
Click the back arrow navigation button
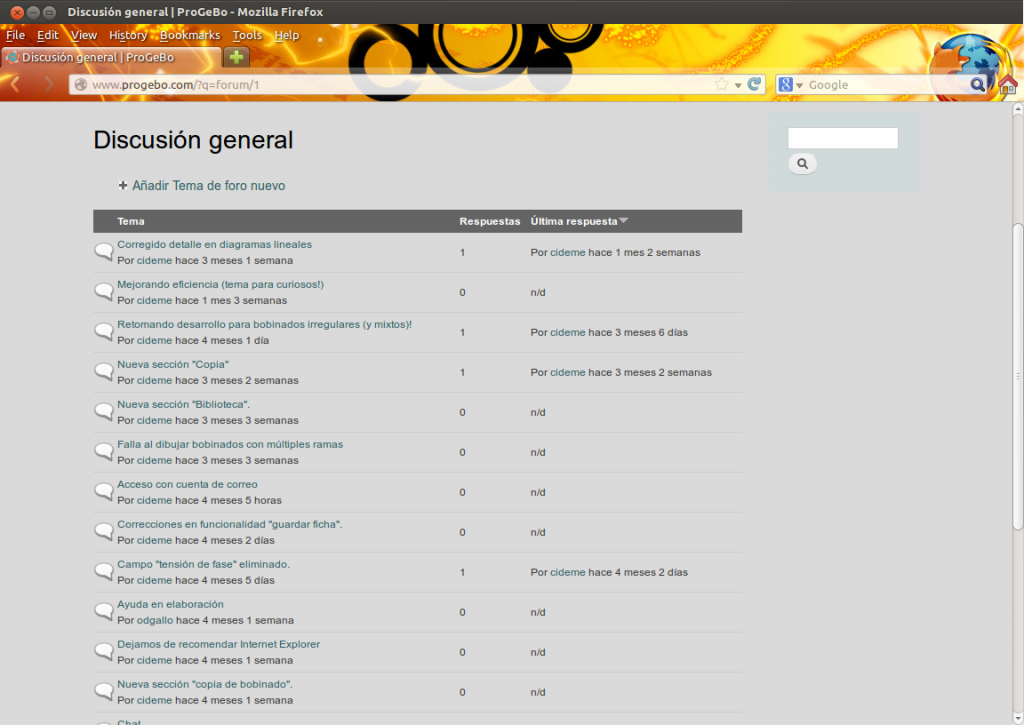16,85
